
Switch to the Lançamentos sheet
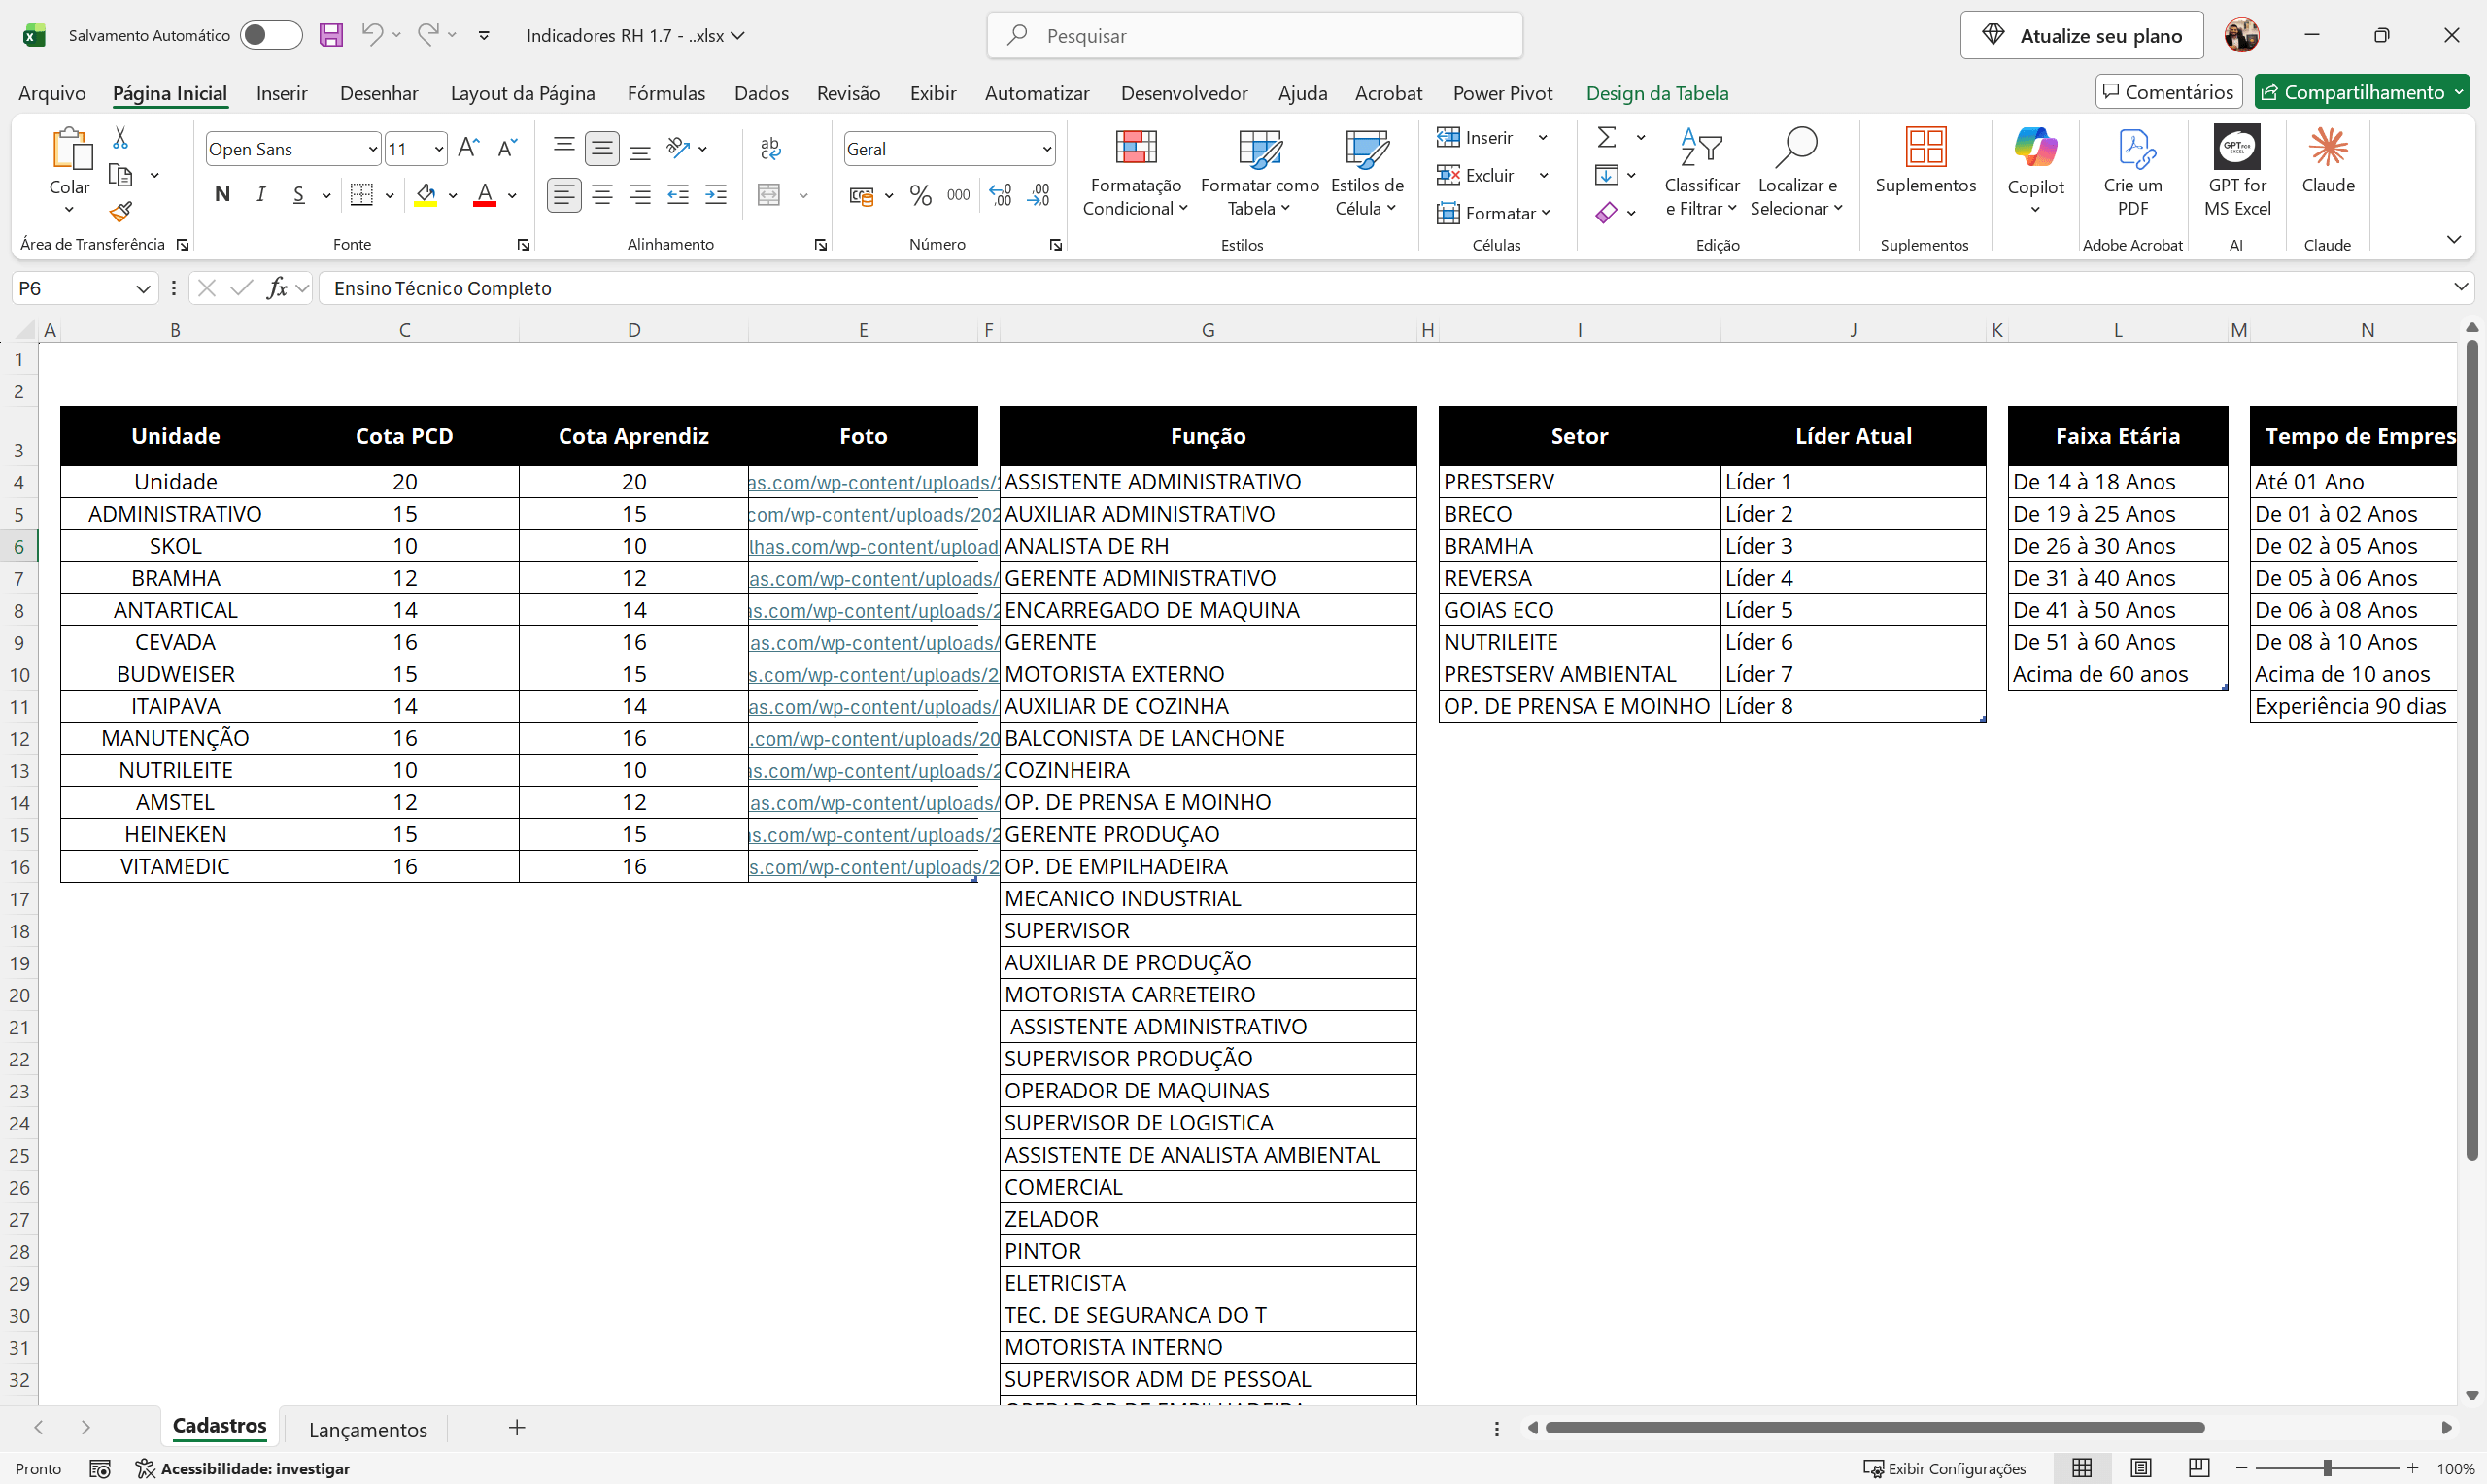click(368, 1429)
